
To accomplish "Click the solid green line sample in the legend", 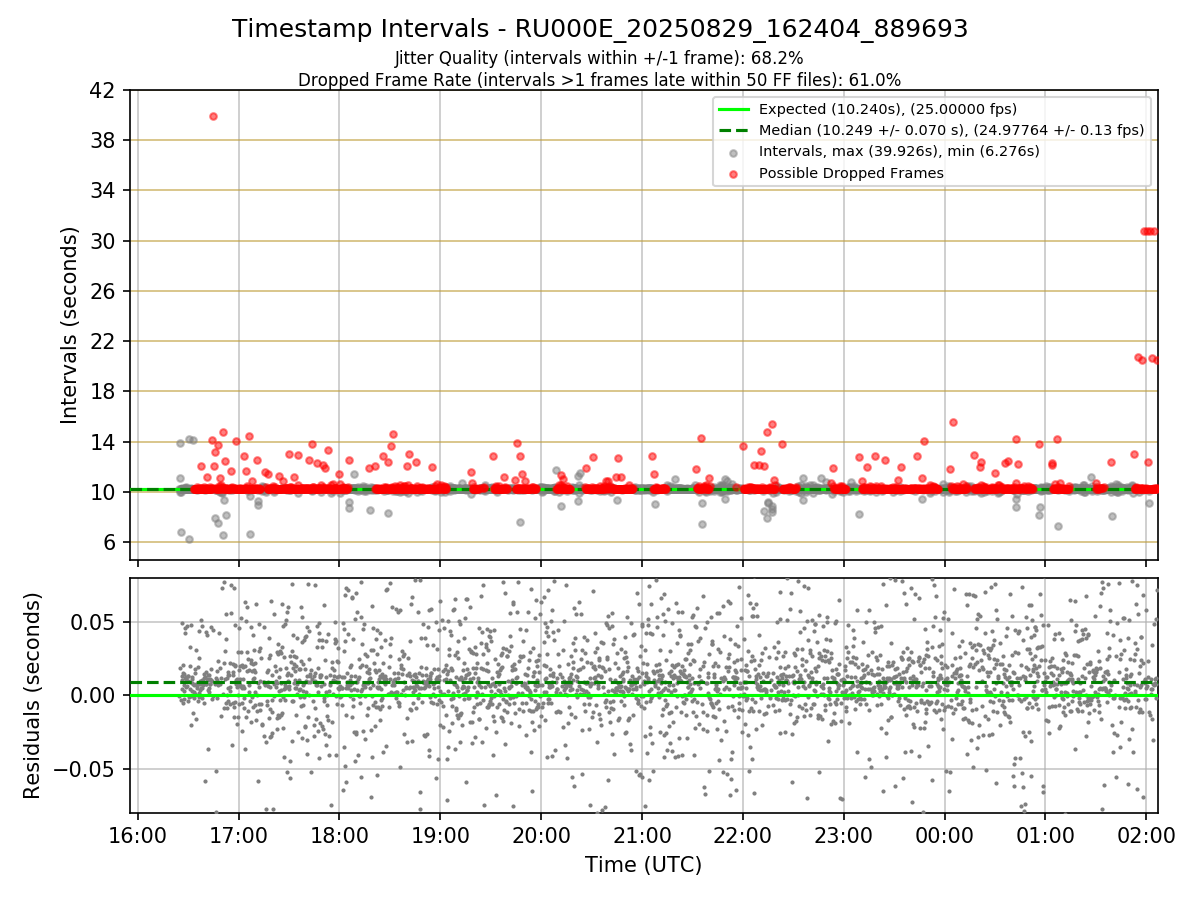I will point(733,109).
